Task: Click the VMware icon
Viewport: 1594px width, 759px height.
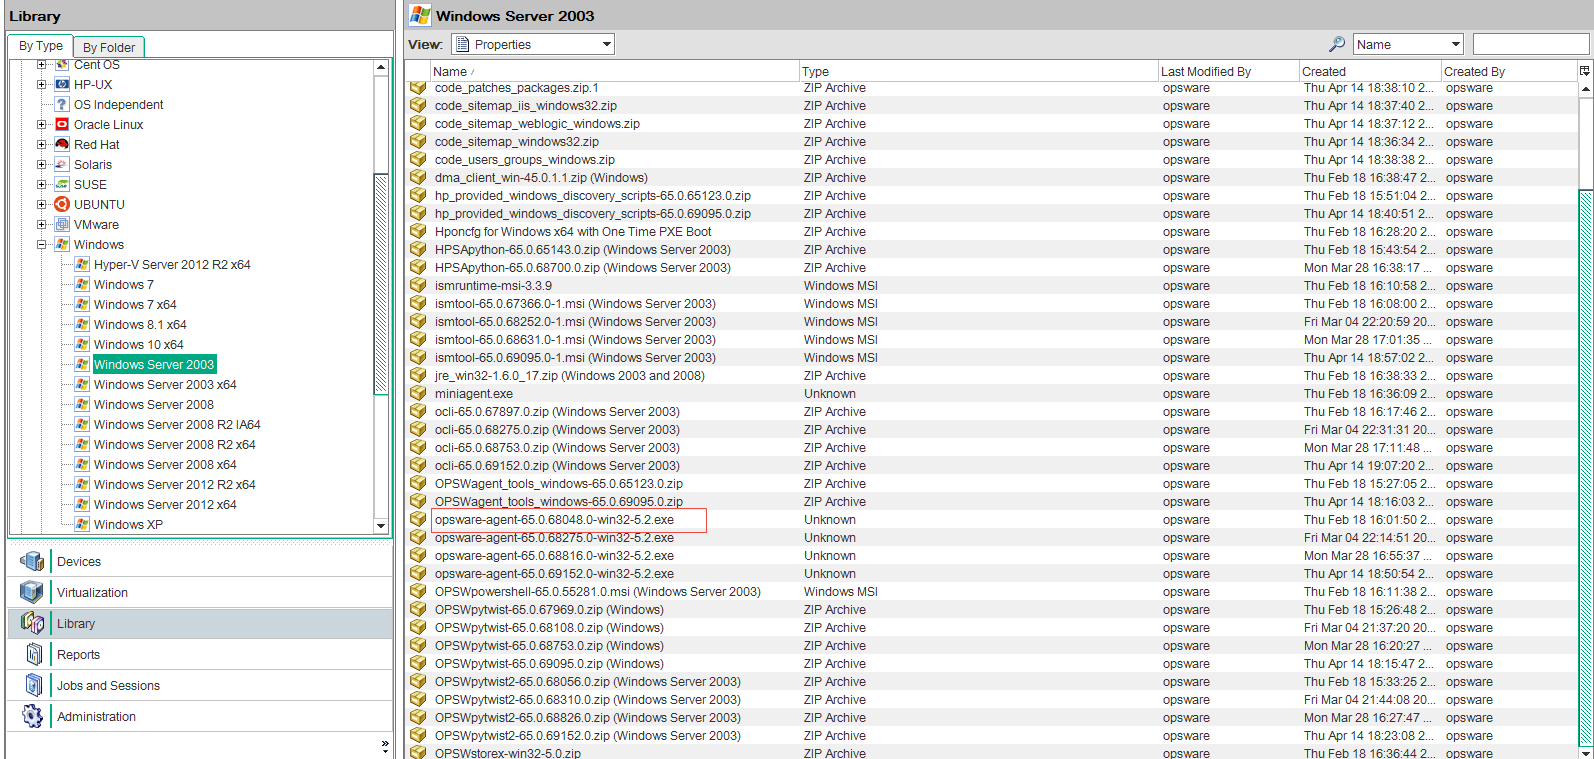Action: point(62,224)
